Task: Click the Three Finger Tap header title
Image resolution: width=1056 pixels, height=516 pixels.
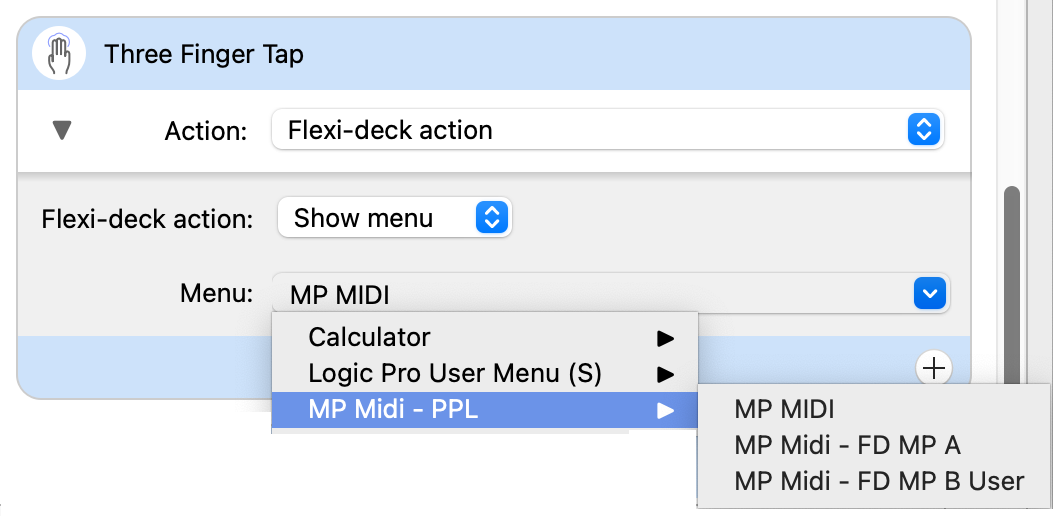Action: 204,54
